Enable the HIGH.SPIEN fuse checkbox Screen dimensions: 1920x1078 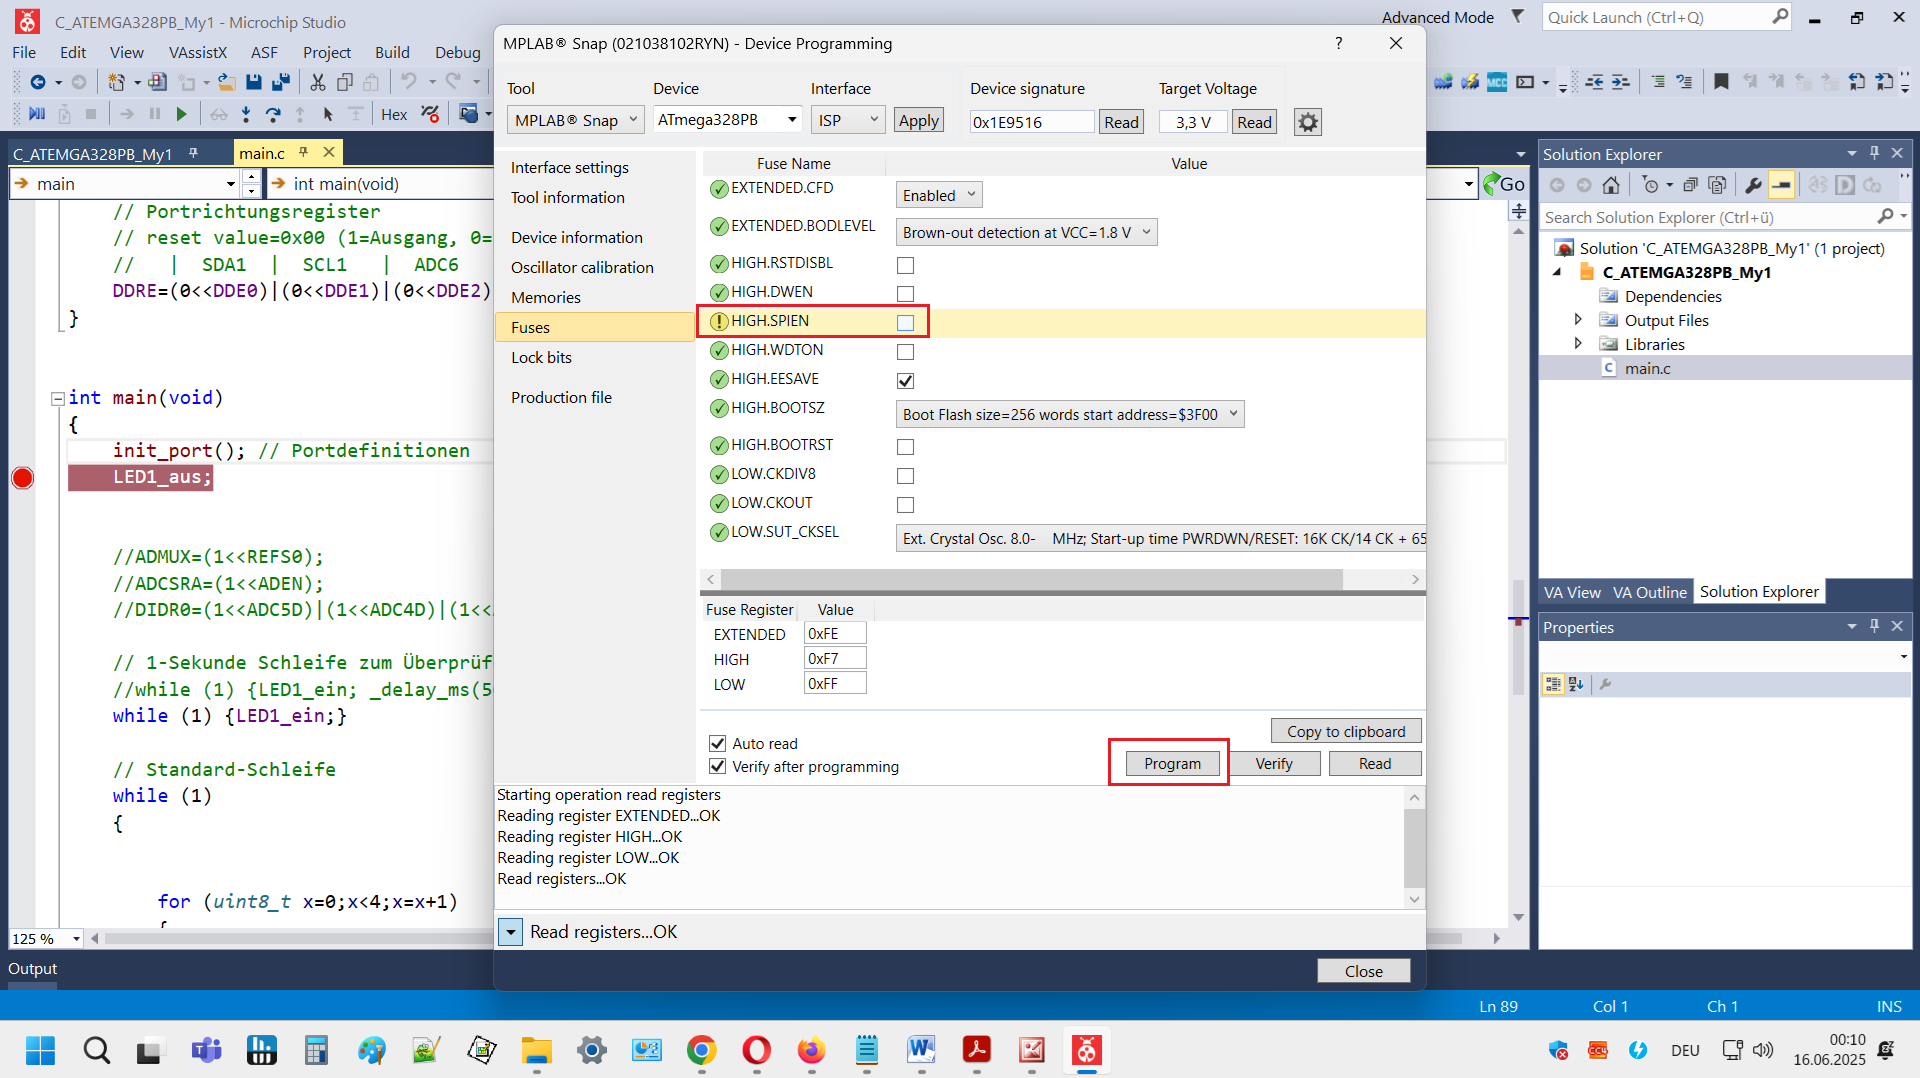[x=905, y=322]
